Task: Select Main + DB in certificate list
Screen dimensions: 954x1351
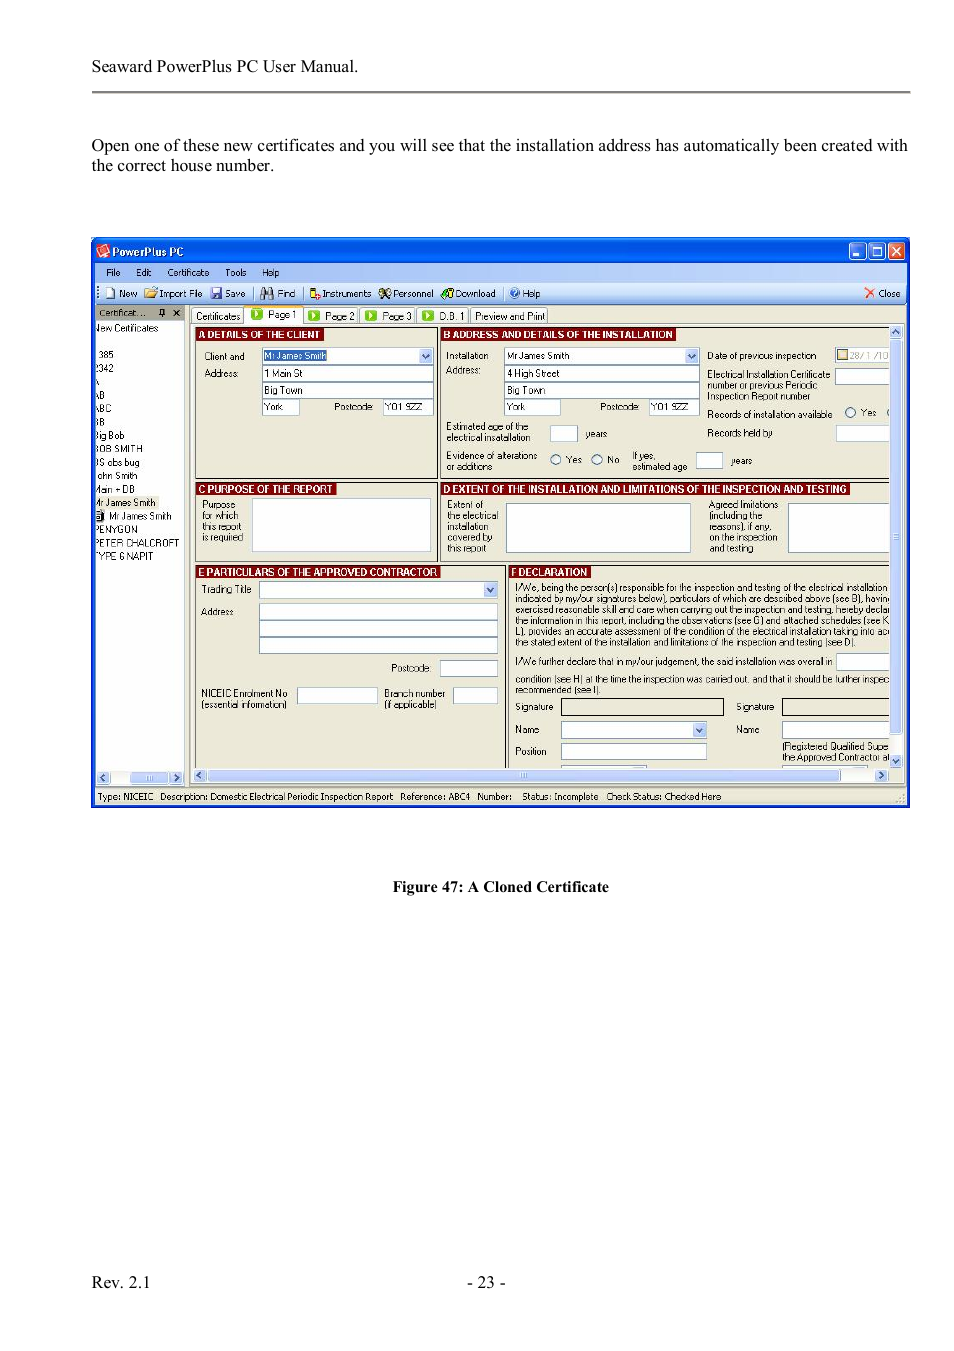Action: click(115, 489)
